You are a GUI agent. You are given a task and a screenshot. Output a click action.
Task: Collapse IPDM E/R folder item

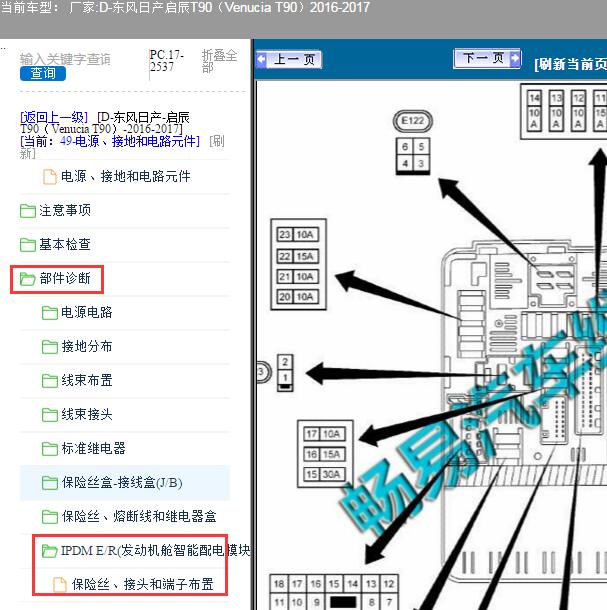pyautogui.click(x=156, y=550)
